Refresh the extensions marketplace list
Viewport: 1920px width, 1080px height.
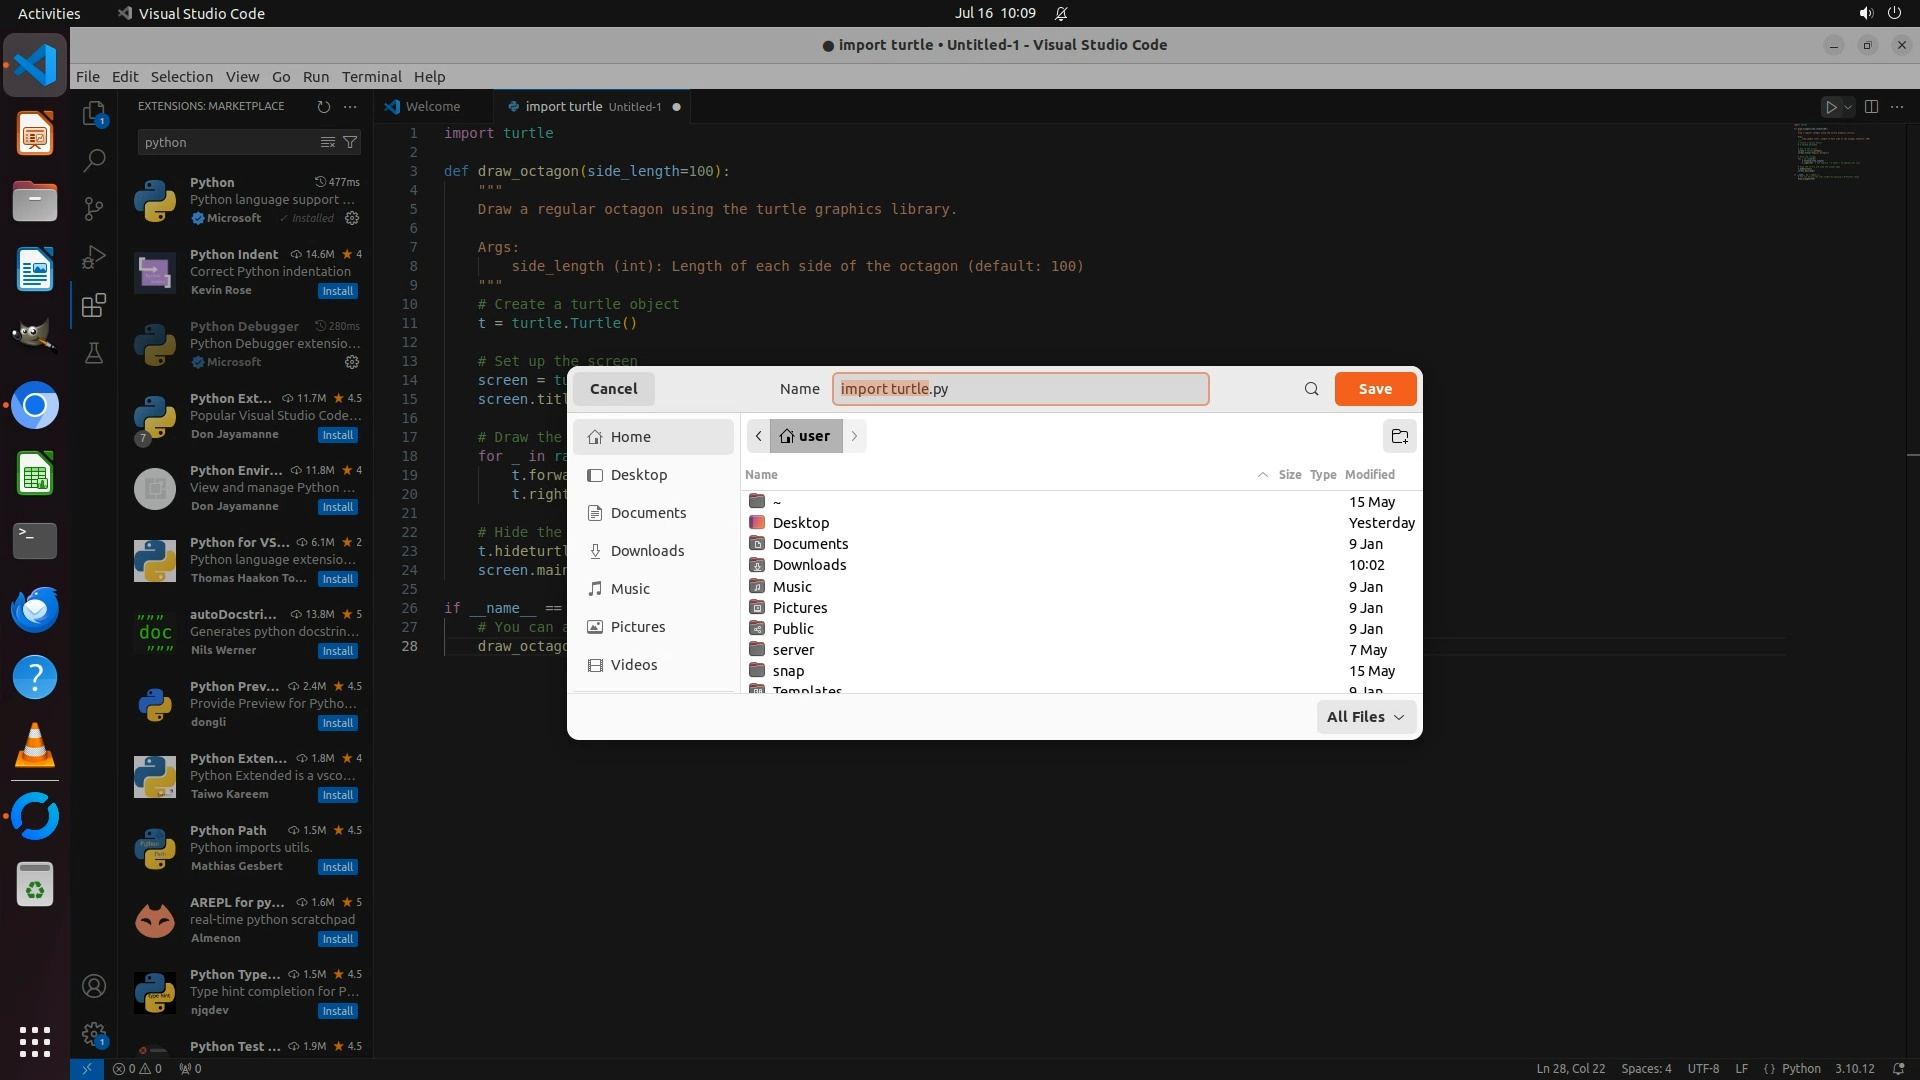click(x=323, y=106)
